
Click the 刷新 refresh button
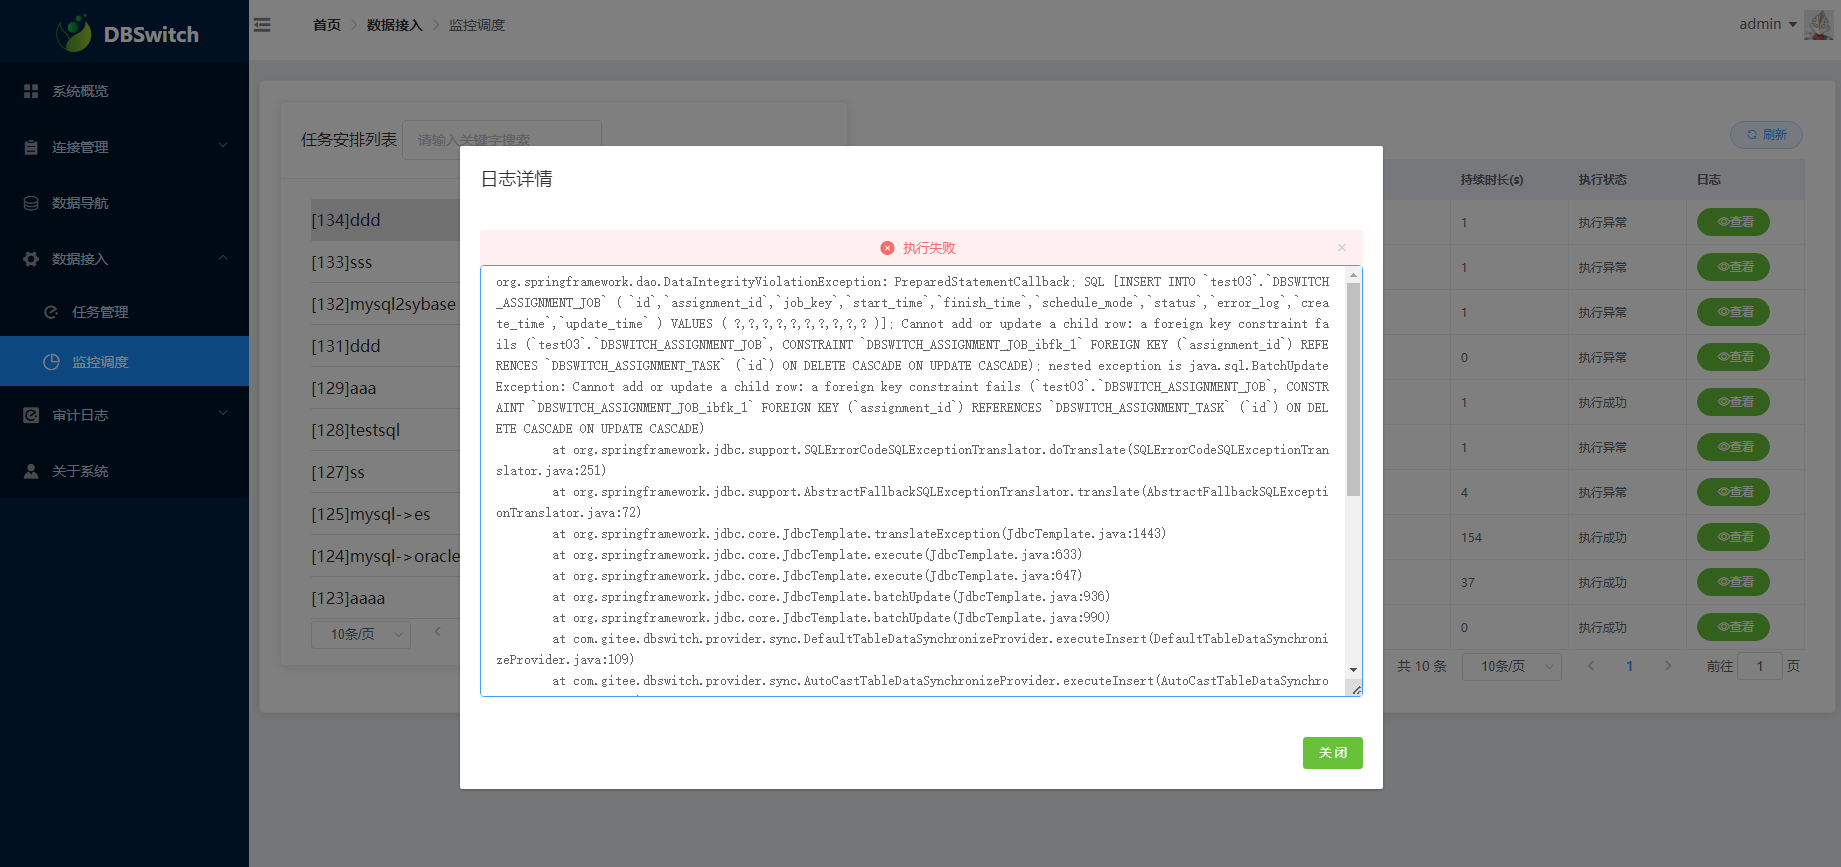tap(1766, 135)
